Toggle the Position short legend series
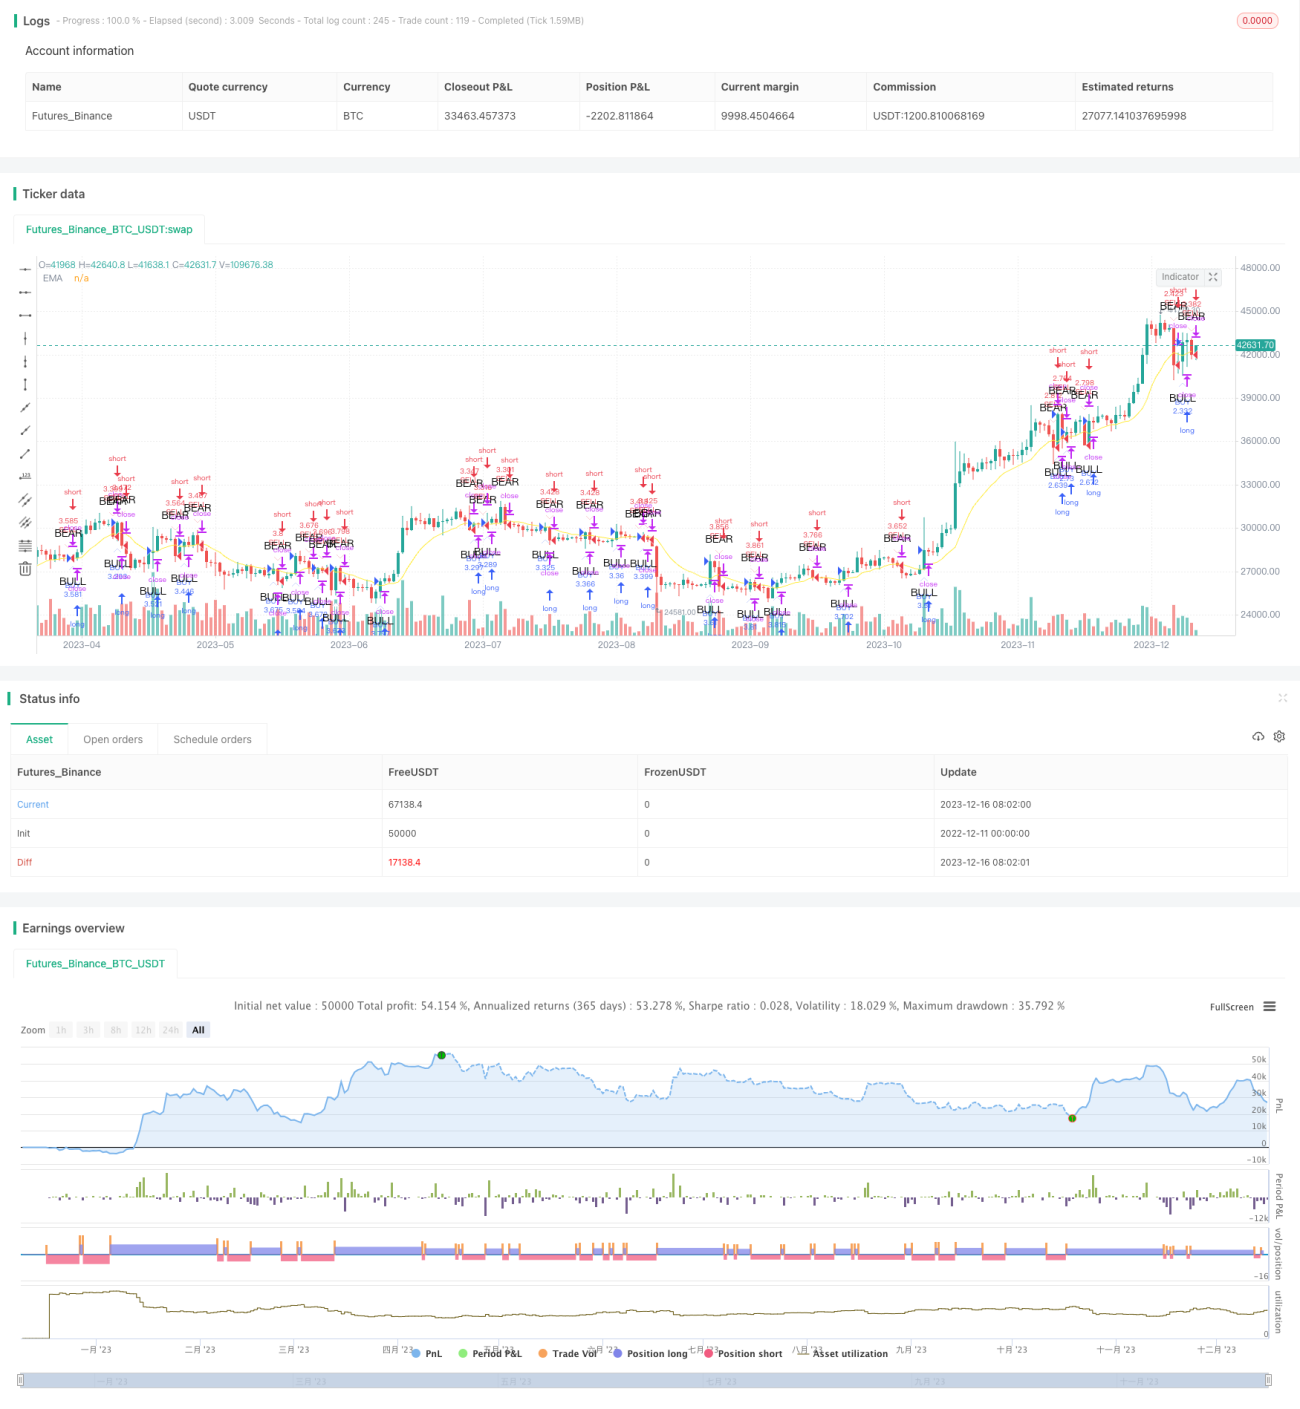The height and width of the screenshot is (1409, 1300). [x=743, y=1353]
